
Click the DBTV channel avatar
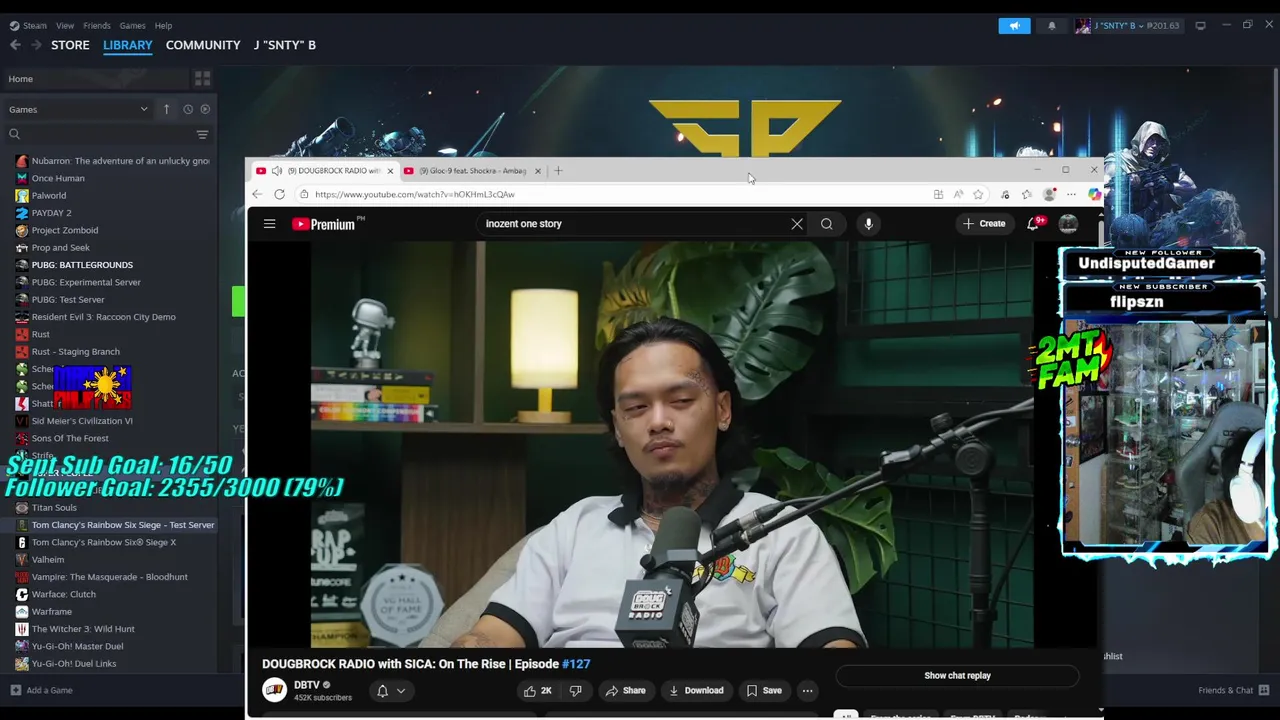point(274,690)
